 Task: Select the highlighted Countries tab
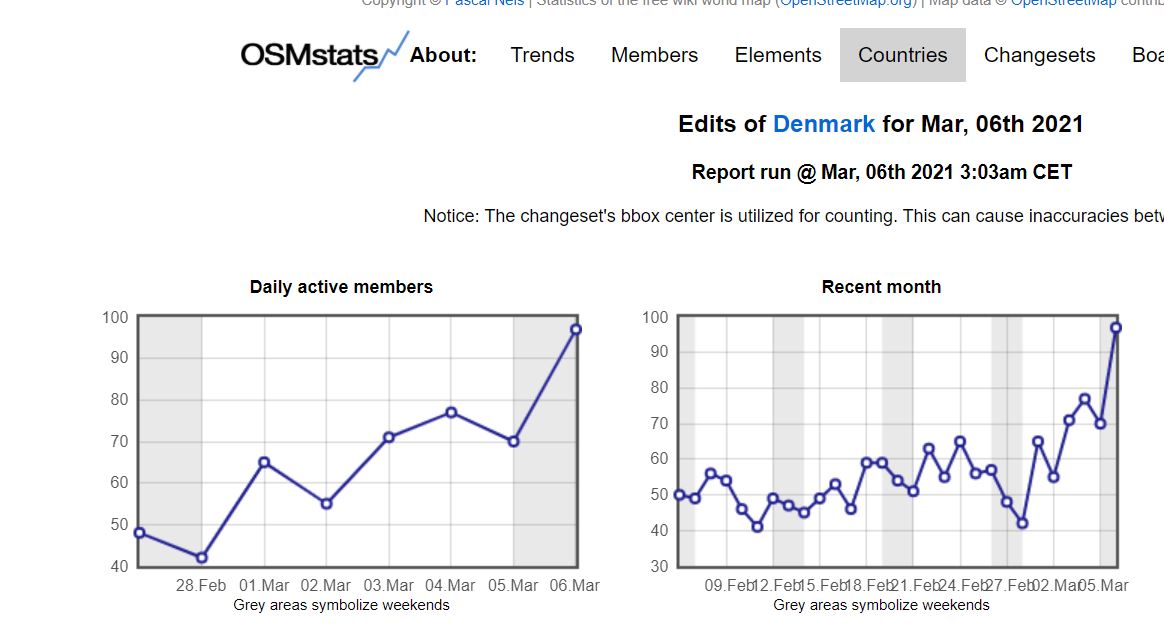coord(902,55)
